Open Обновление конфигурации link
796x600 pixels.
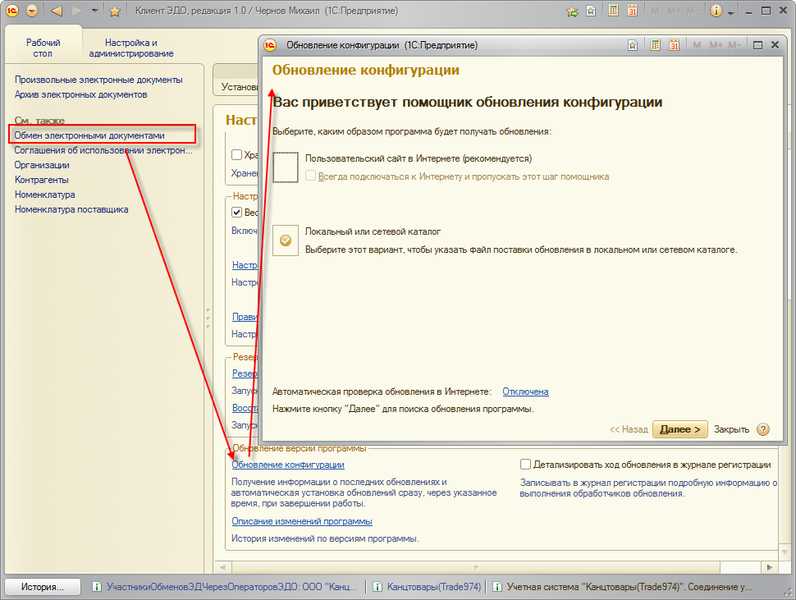tap(288, 464)
